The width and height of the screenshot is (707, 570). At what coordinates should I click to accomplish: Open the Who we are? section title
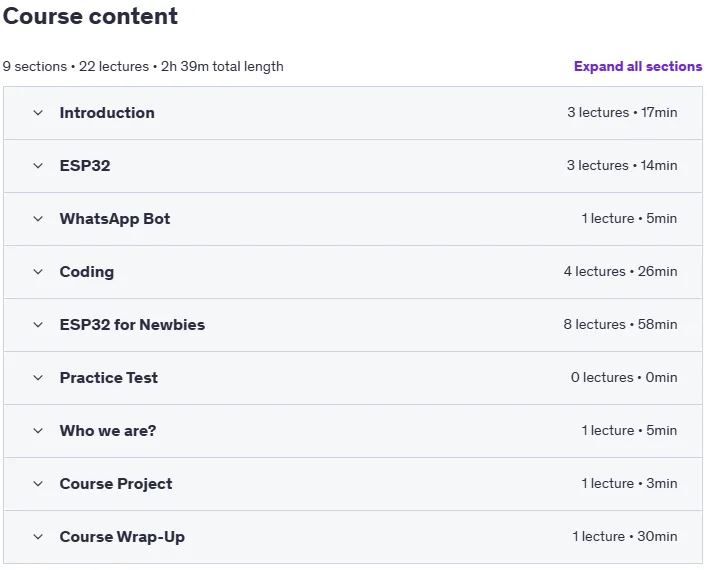tap(108, 431)
